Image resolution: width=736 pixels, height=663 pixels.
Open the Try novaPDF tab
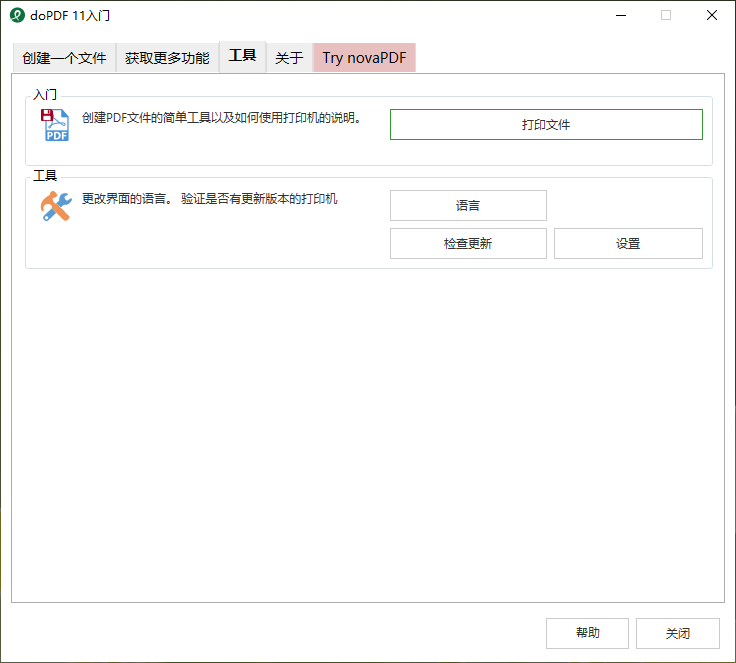point(364,58)
